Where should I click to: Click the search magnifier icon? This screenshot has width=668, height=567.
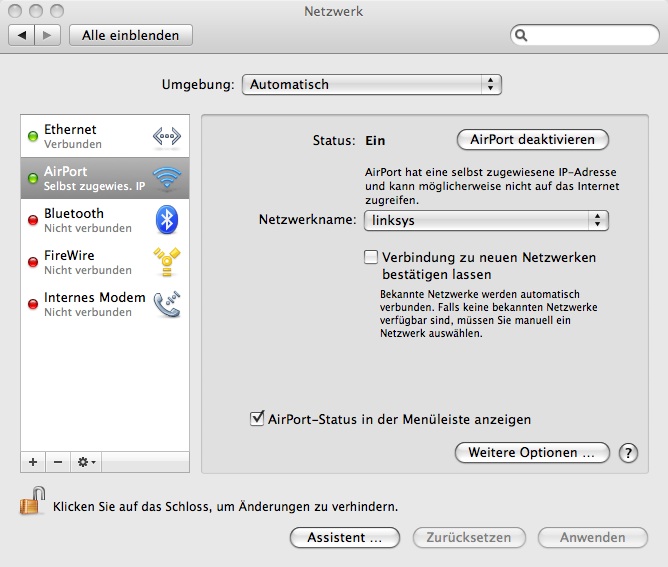coord(521,35)
